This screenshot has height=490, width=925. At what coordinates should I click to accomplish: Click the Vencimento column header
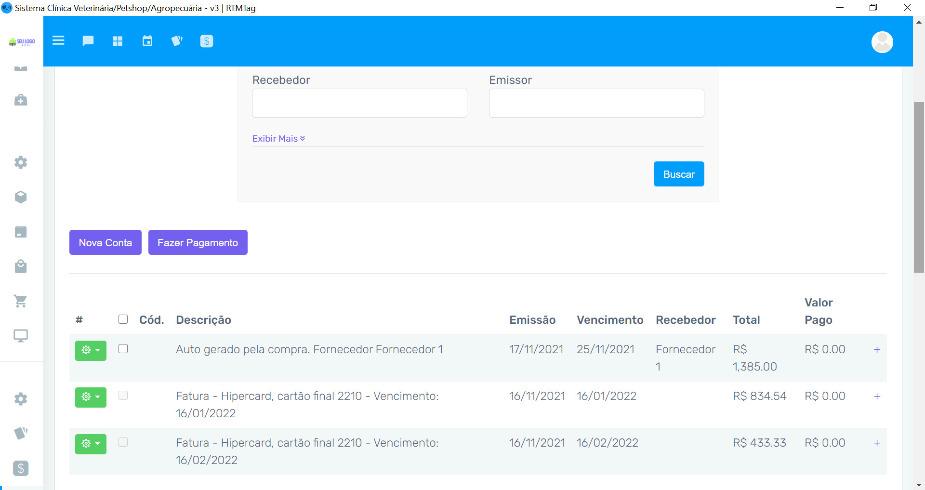(610, 320)
